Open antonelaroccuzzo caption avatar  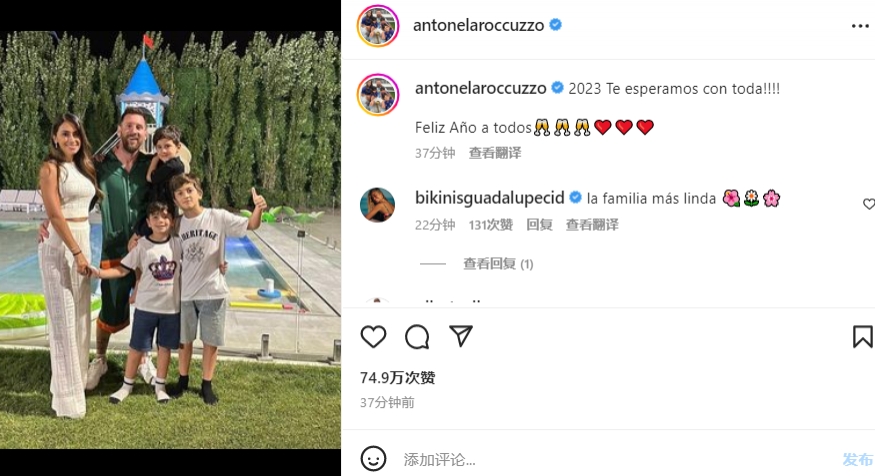pos(378,94)
